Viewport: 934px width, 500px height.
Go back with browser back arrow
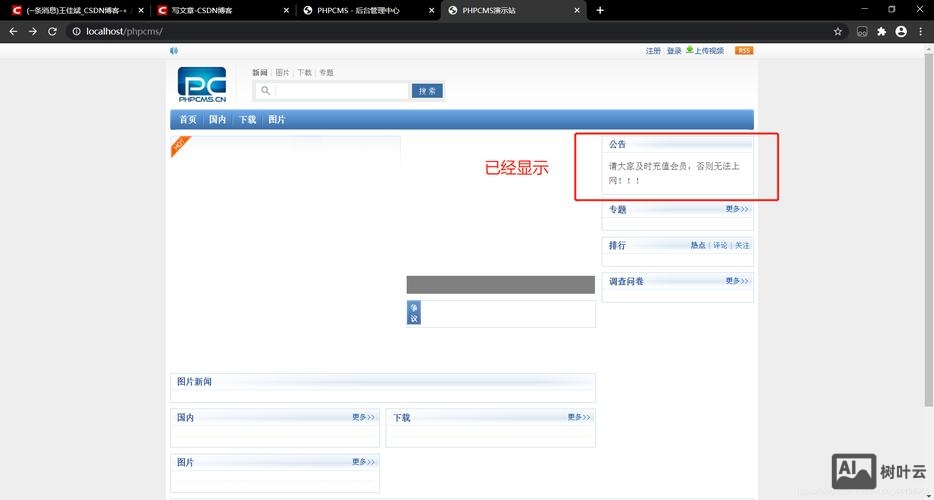click(13, 32)
